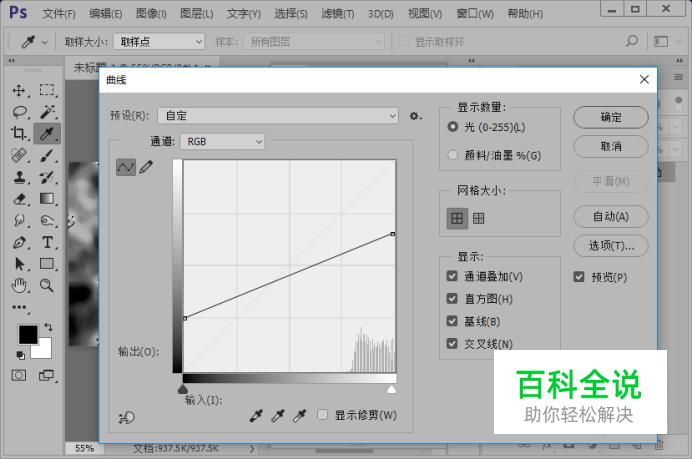Select the Rectangle shape tool
Image resolution: width=692 pixels, height=459 pixels.
tap(47, 263)
